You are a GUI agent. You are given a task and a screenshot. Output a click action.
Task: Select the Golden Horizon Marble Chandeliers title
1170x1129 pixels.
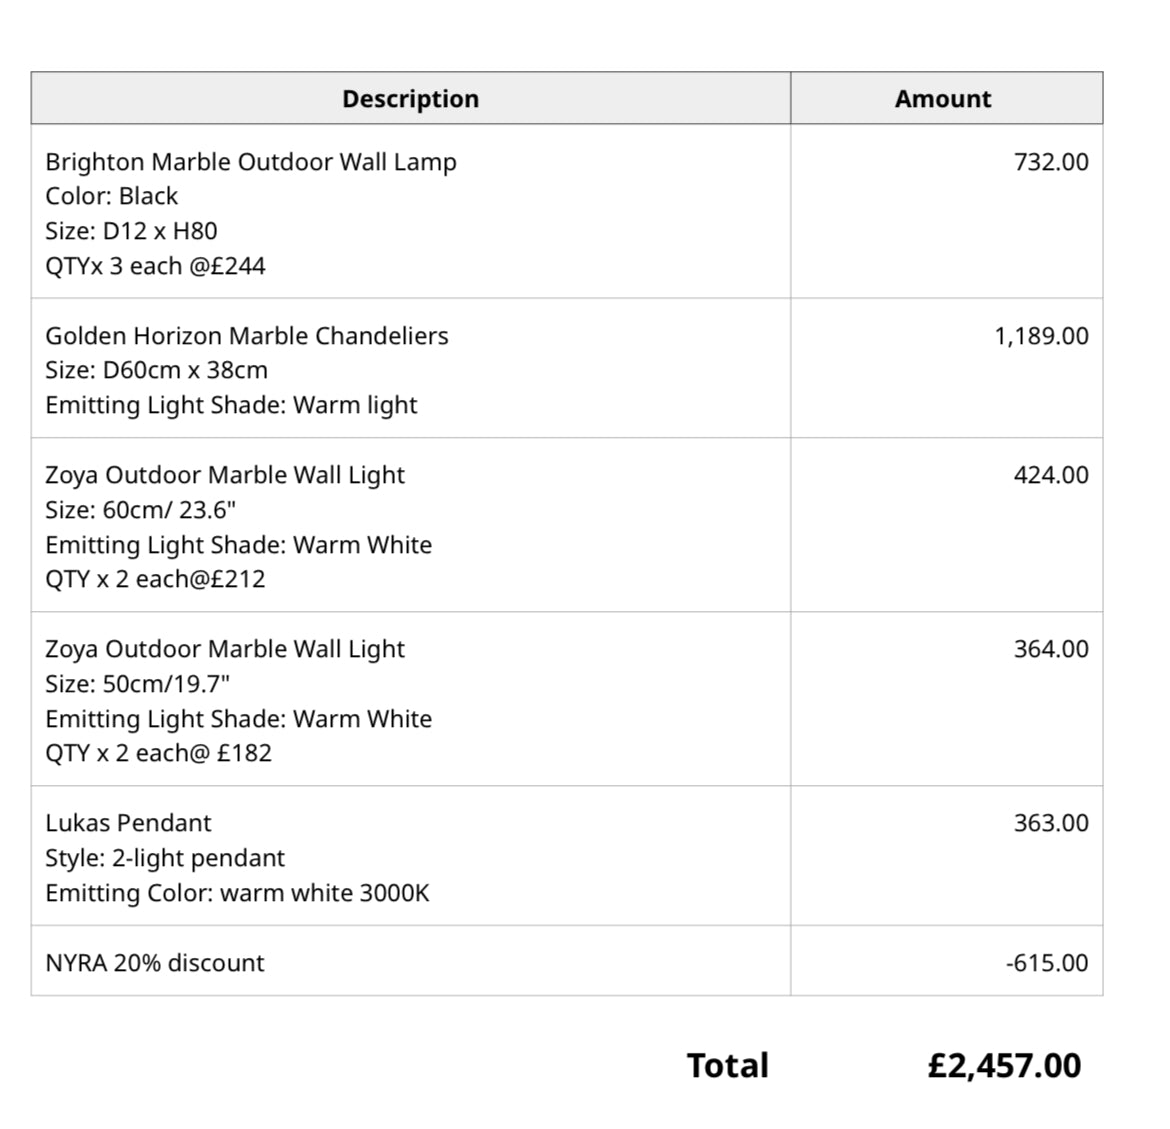coord(247,336)
